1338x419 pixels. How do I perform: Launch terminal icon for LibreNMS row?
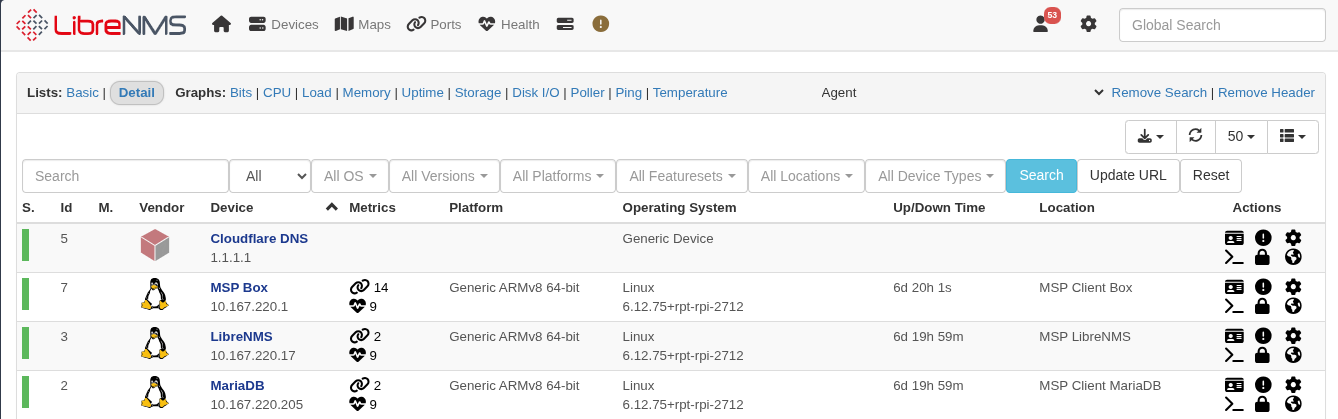pos(1235,355)
